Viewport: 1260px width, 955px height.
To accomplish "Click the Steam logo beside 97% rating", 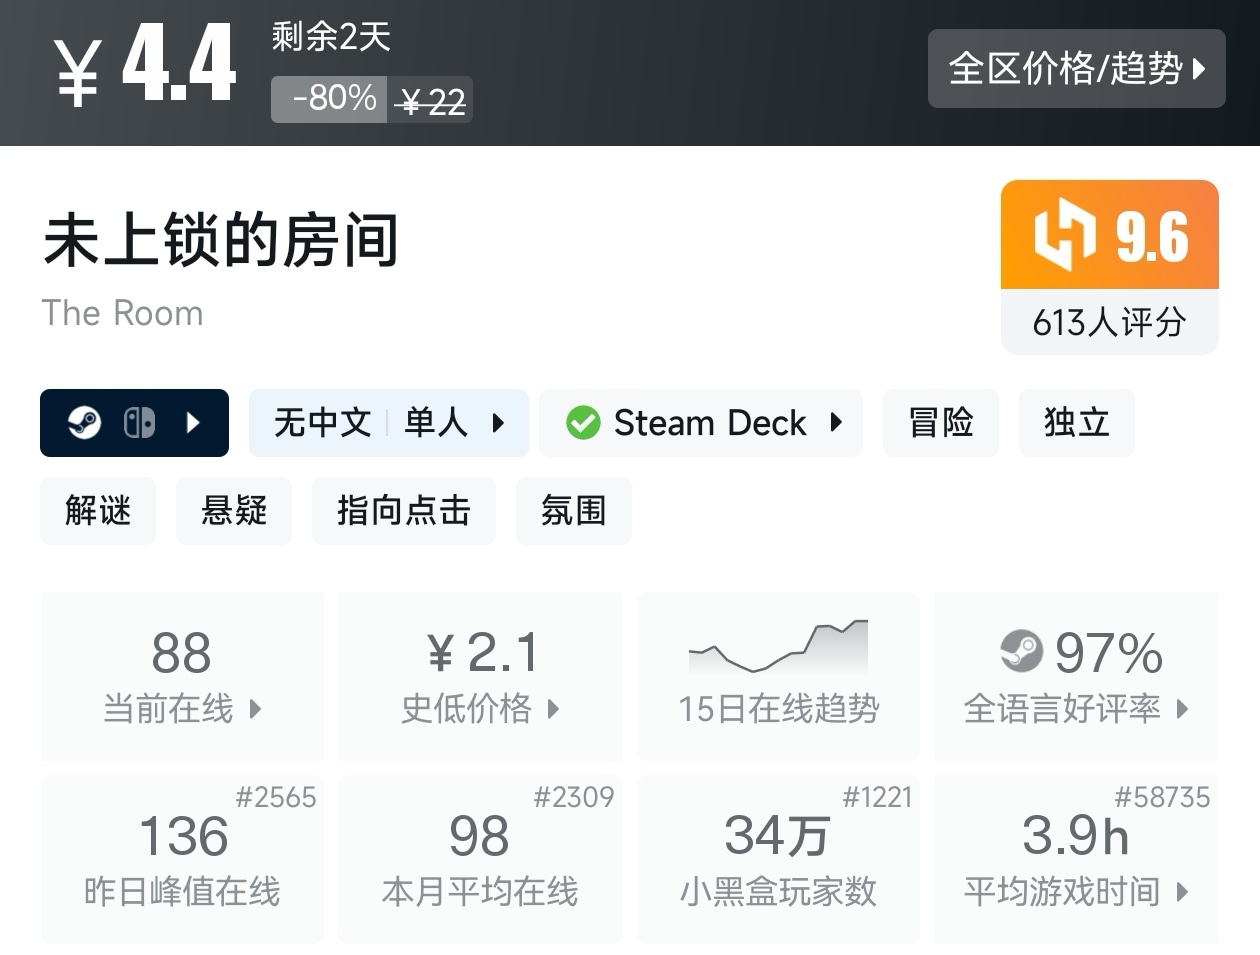I will (x=1021, y=652).
